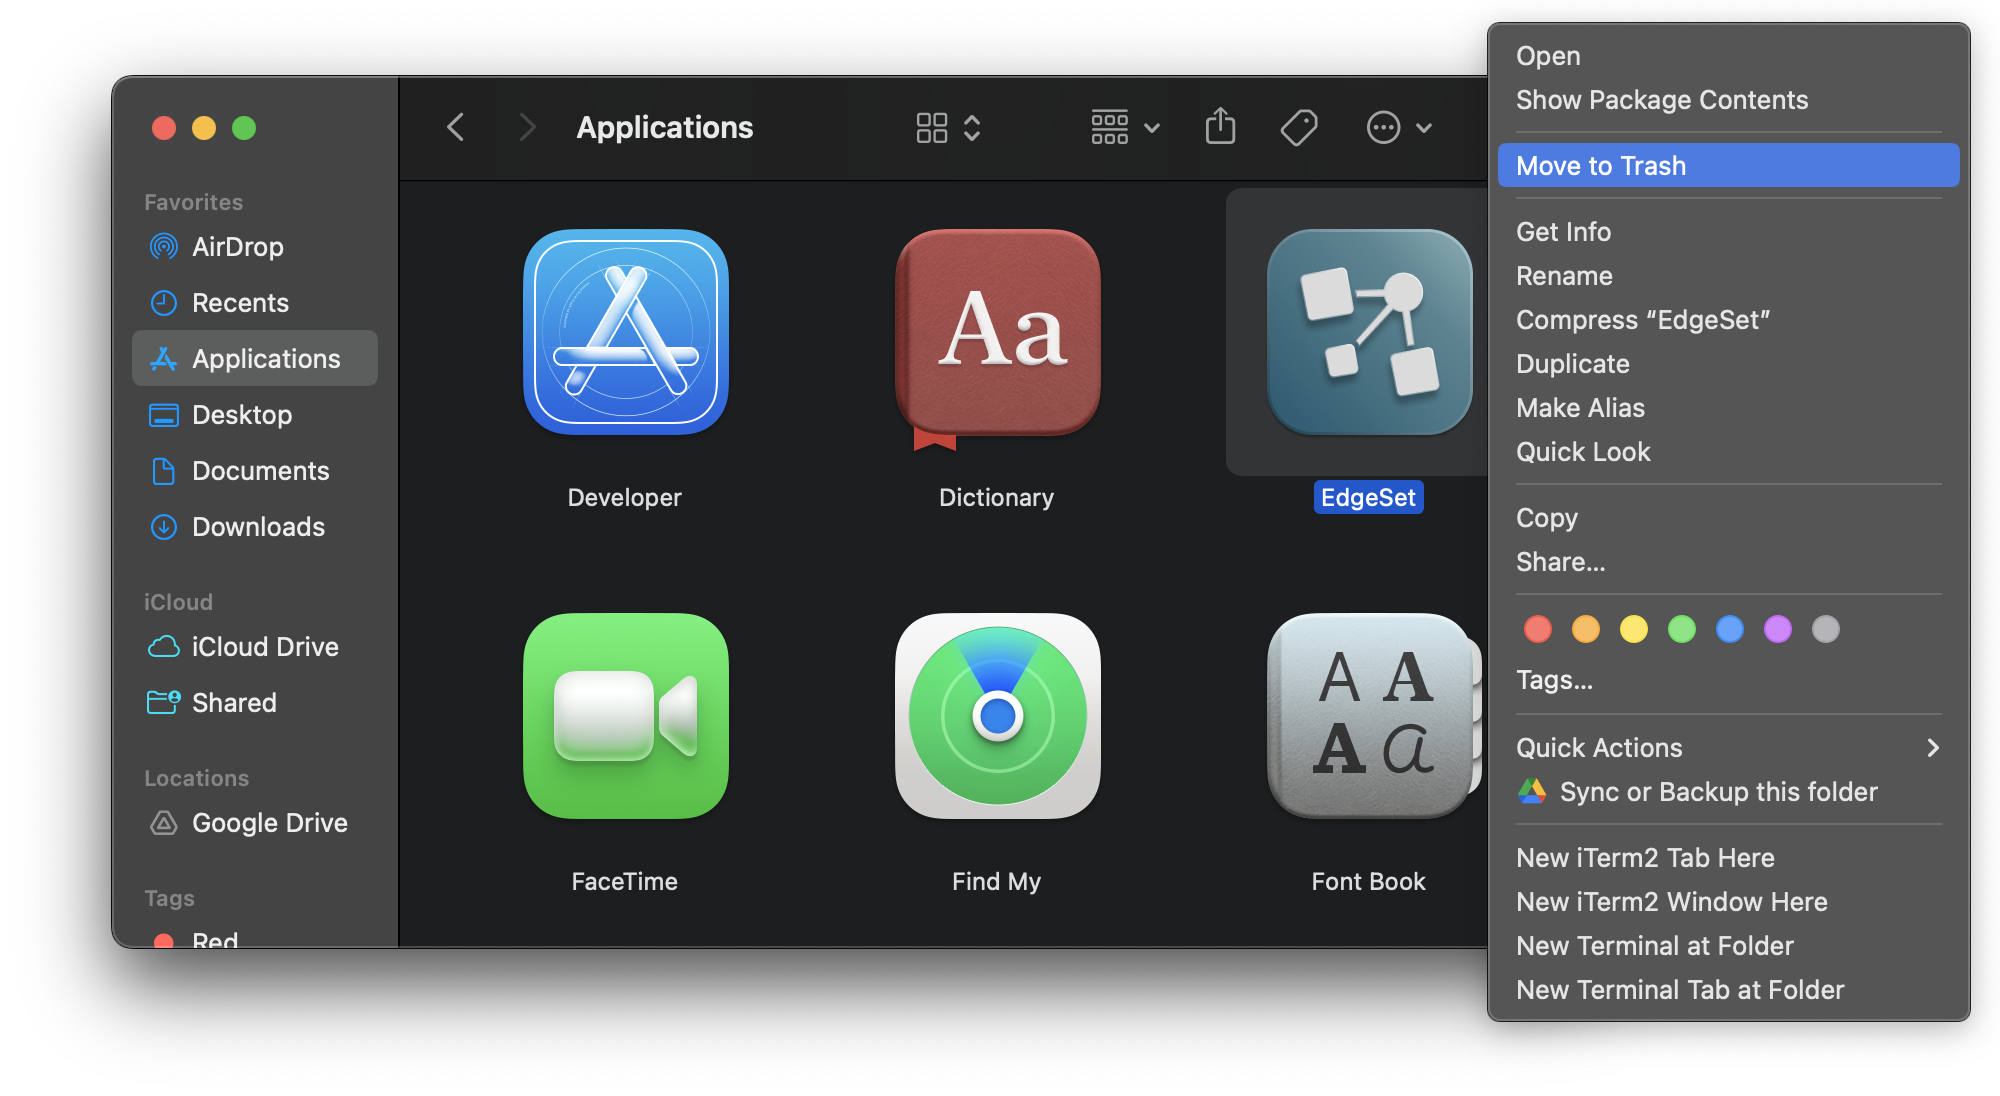
Task: Open the Developer app icon
Action: 626,332
